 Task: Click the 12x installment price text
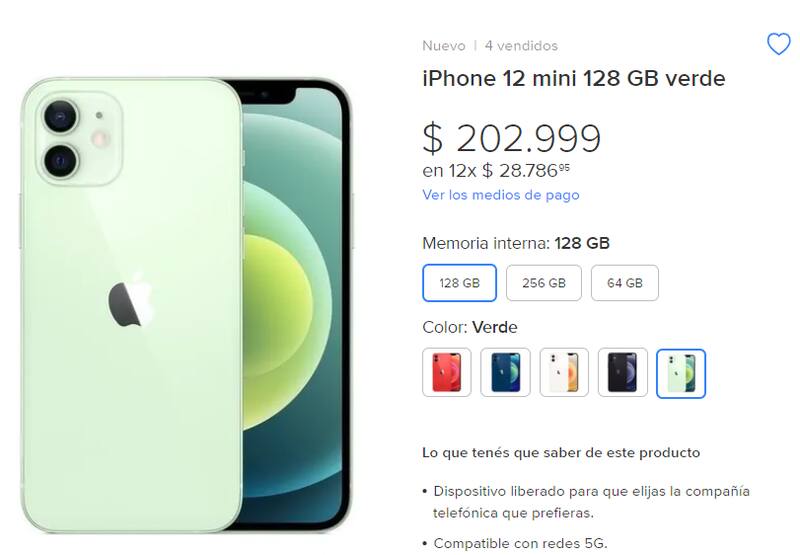[496, 170]
